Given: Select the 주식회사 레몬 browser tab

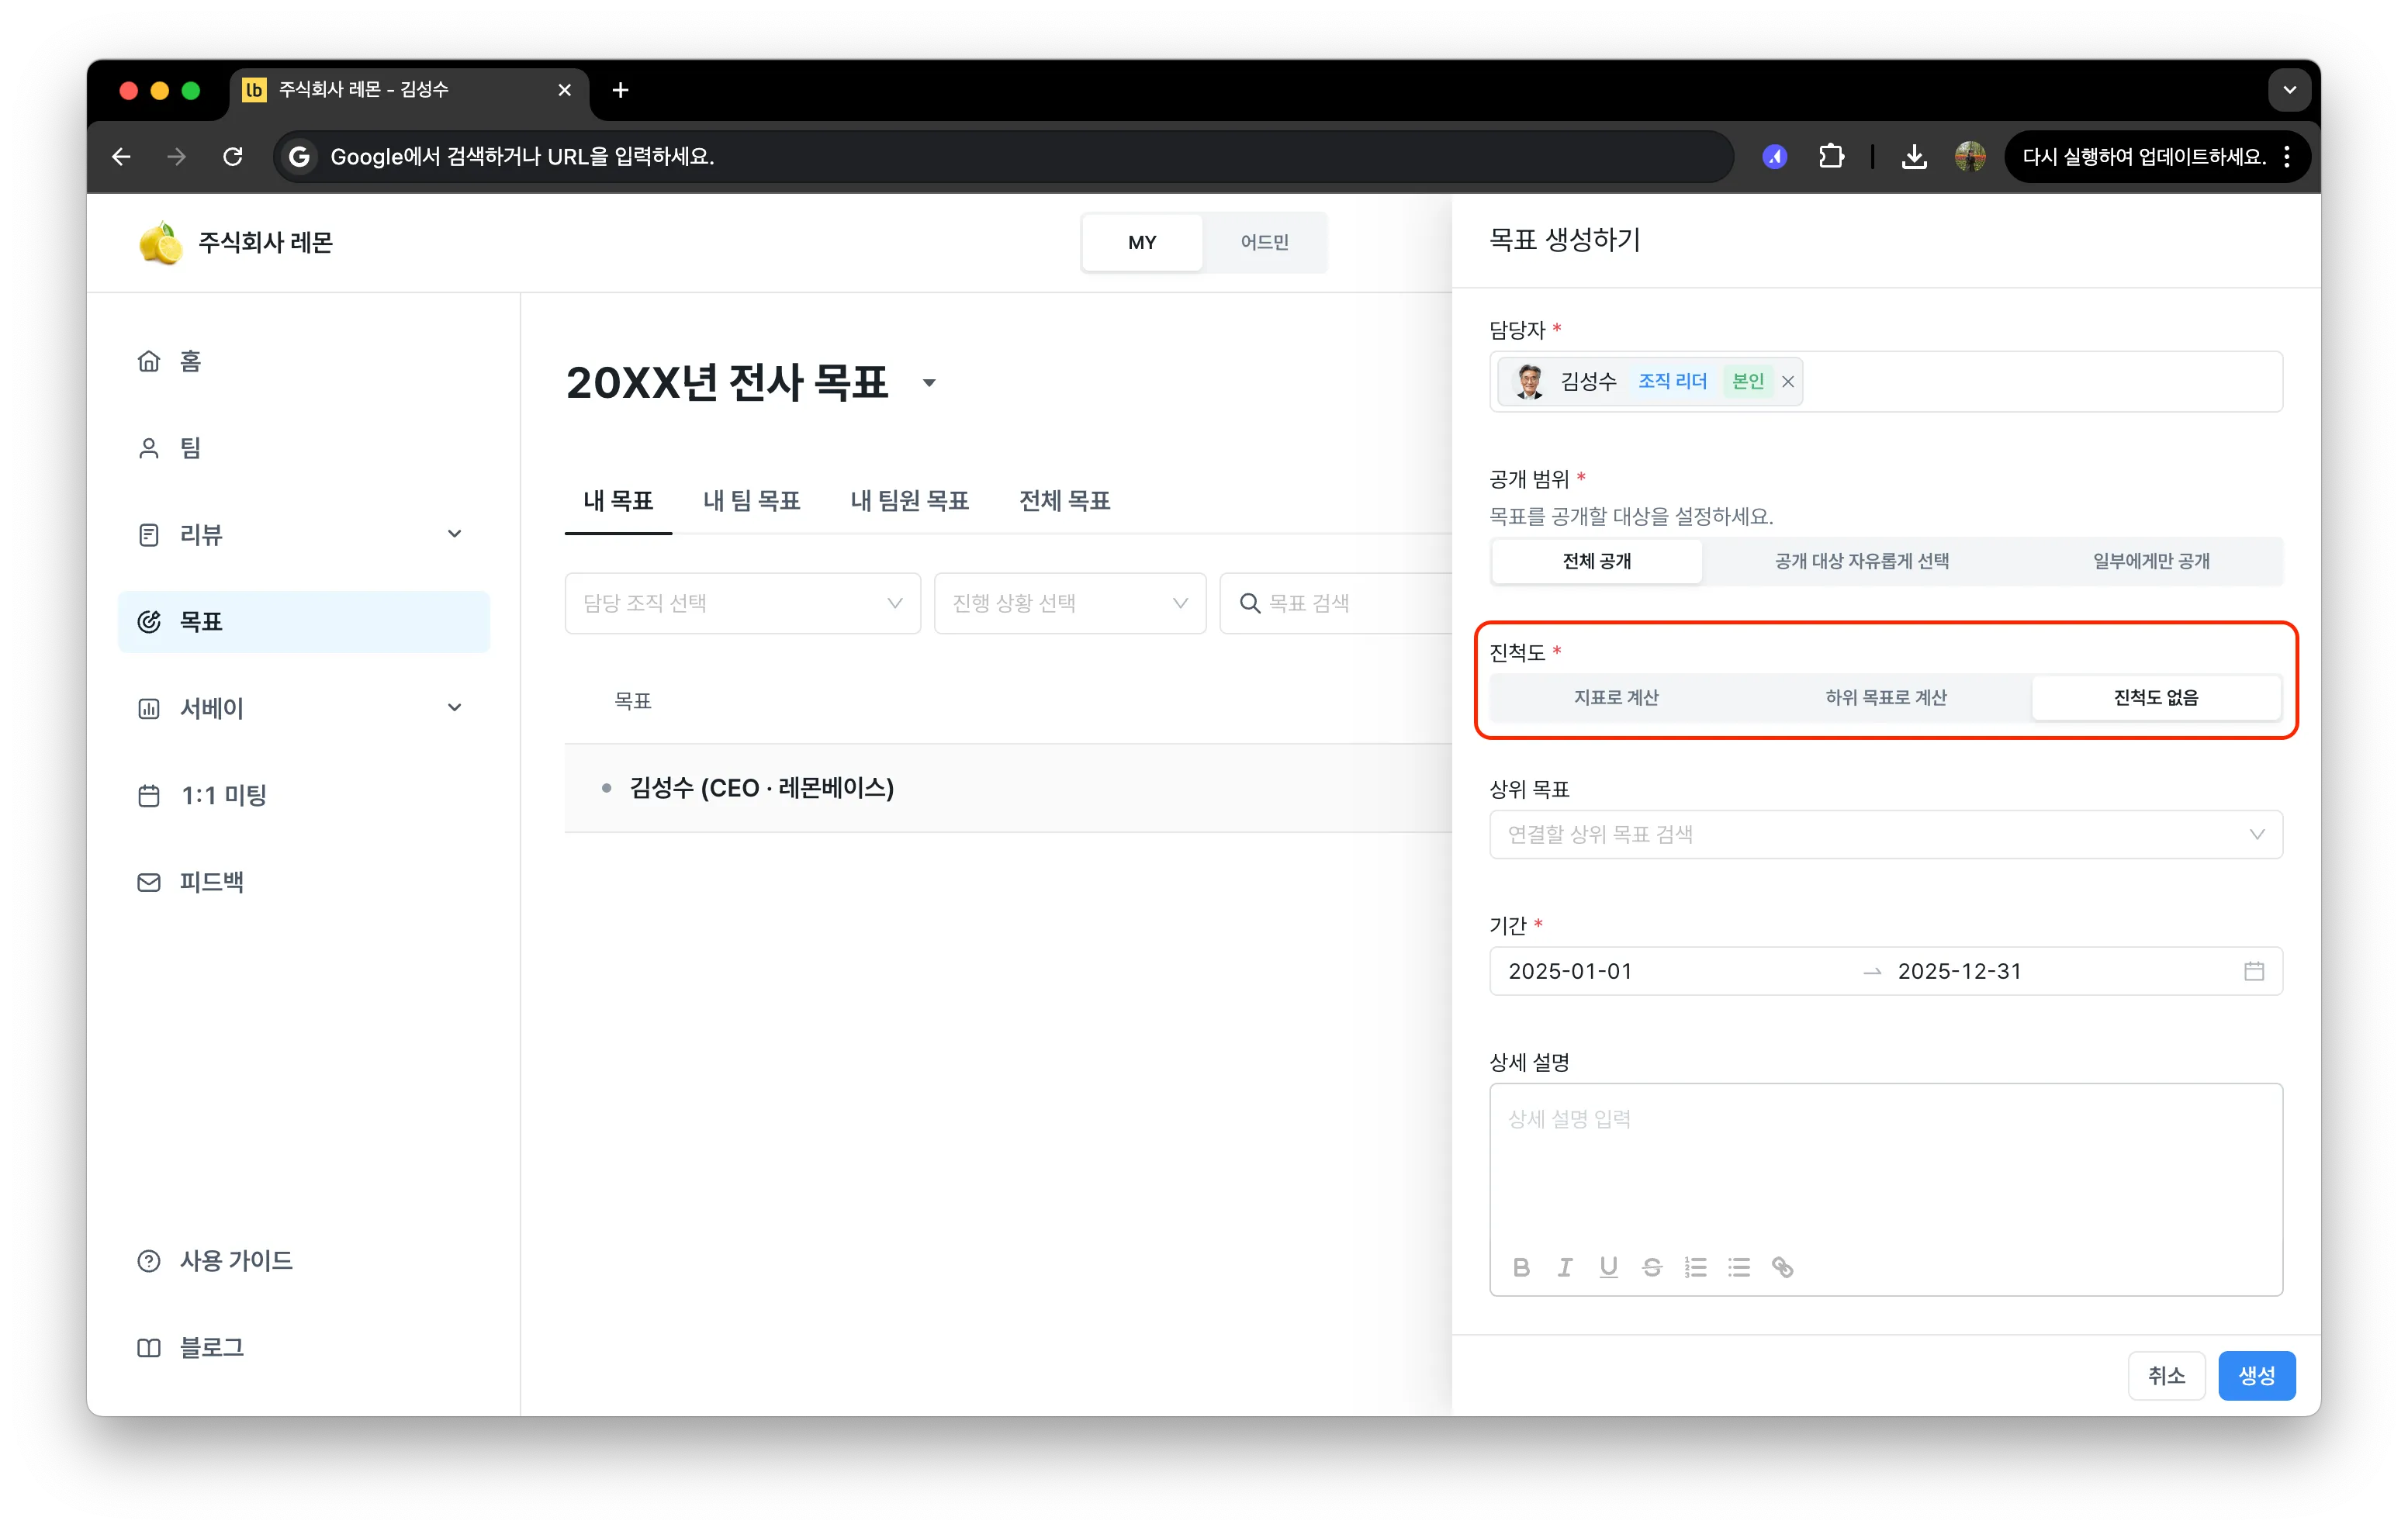Looking at the screenshot, I should [408, 90].
